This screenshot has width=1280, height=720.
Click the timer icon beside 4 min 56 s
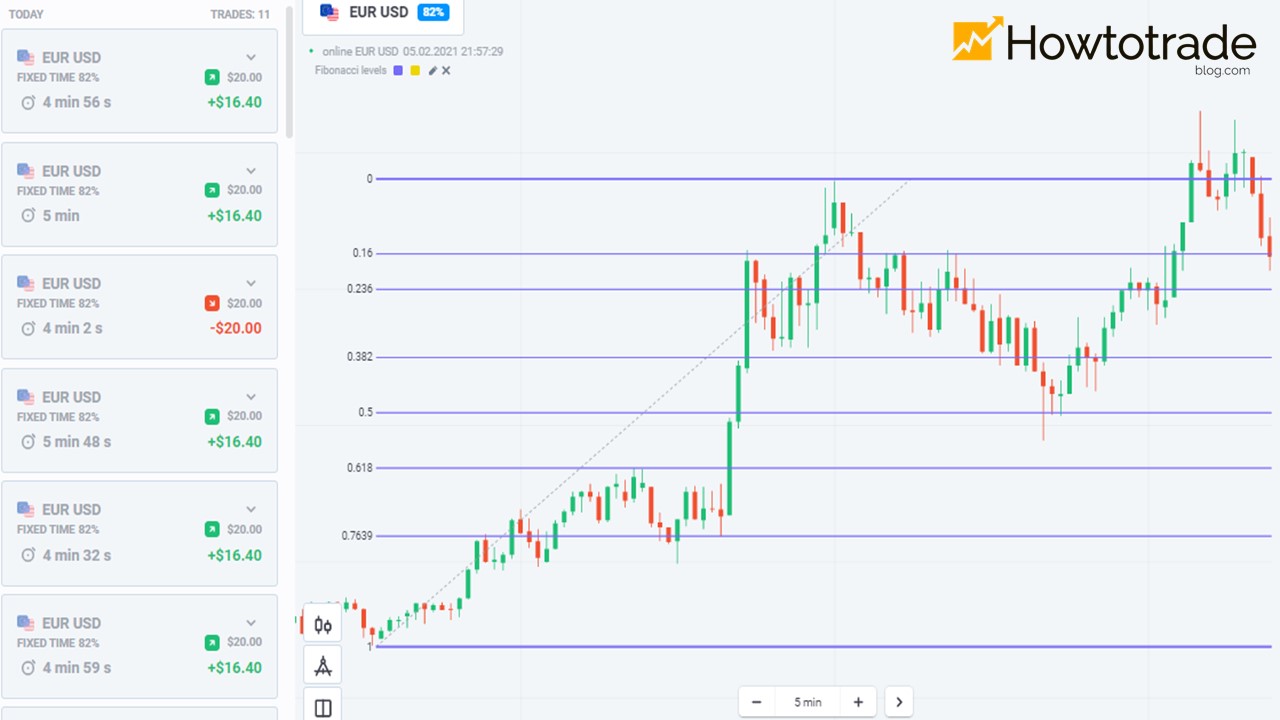(x=28, y=102)
